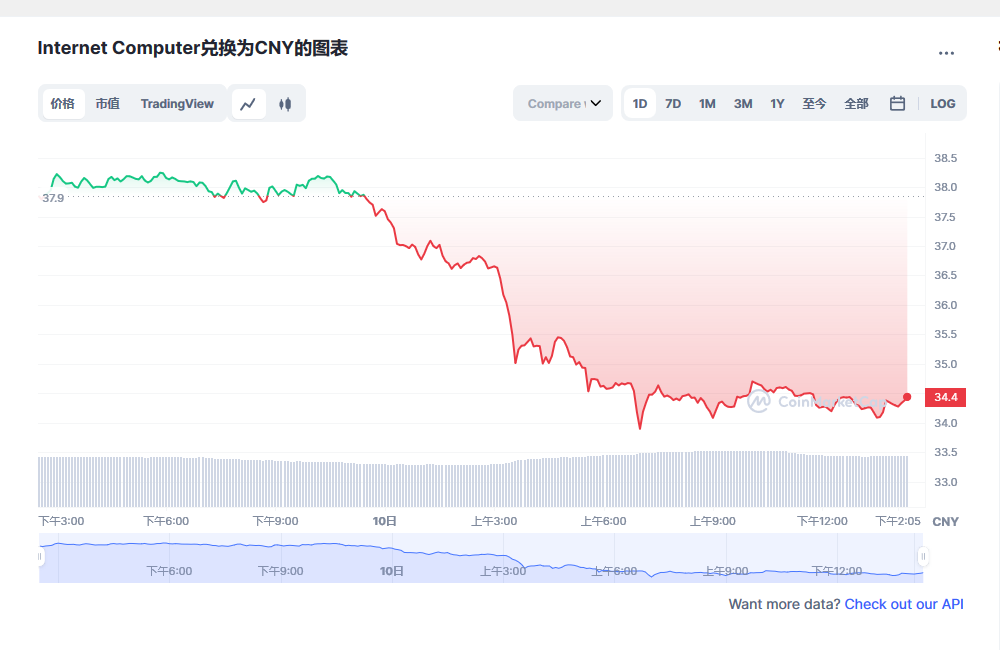The width and height of the screenshot is (1000, 650).
Task: Select the 市值 tab
Action: click(108, 103)
